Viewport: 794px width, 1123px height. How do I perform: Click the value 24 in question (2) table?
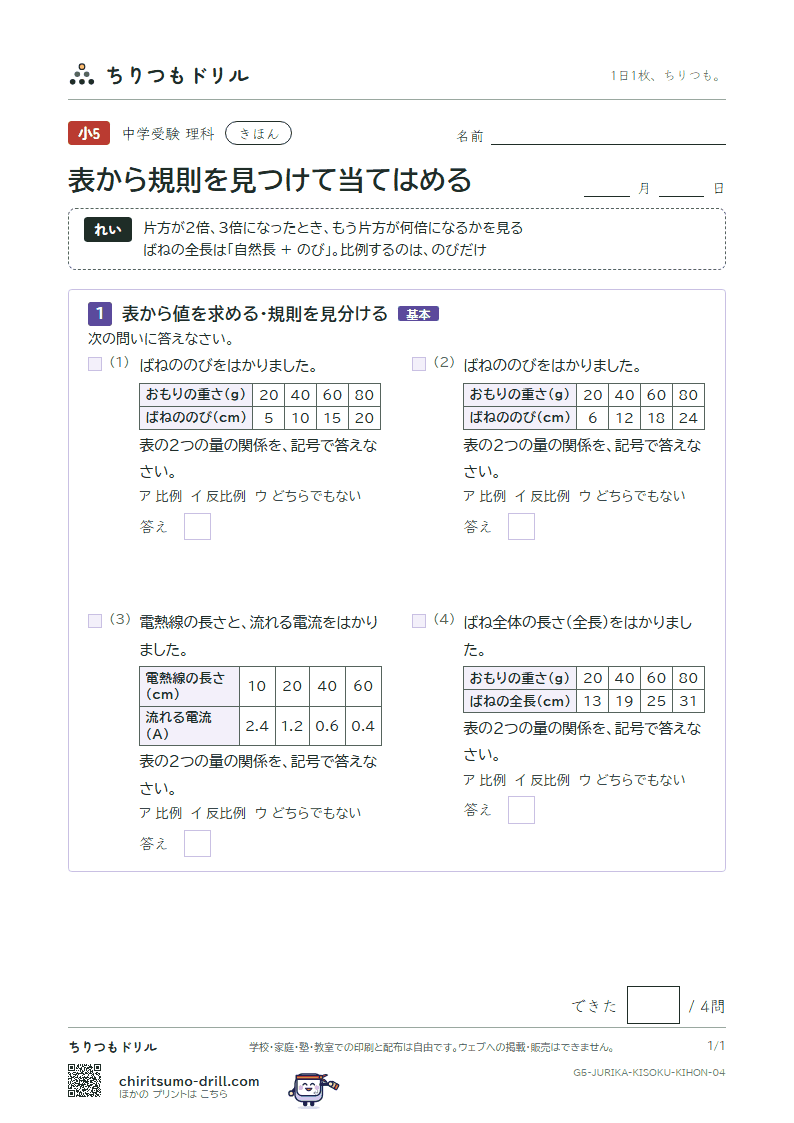click(x=688, y=418)
